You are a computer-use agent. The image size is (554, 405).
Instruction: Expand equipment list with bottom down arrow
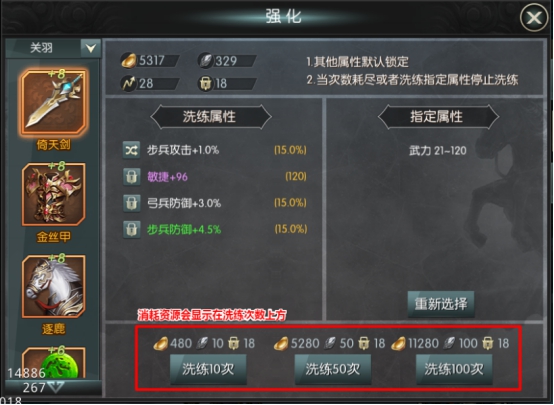tap(56, 387)
